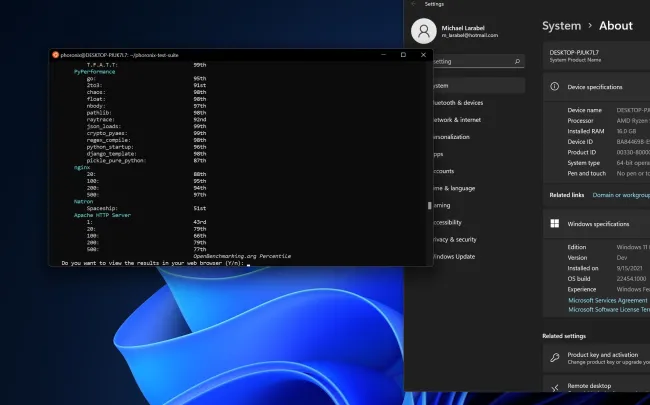The image size is (650, 405).
Task: Open Product key and activation setting
Action: [597, 358]
